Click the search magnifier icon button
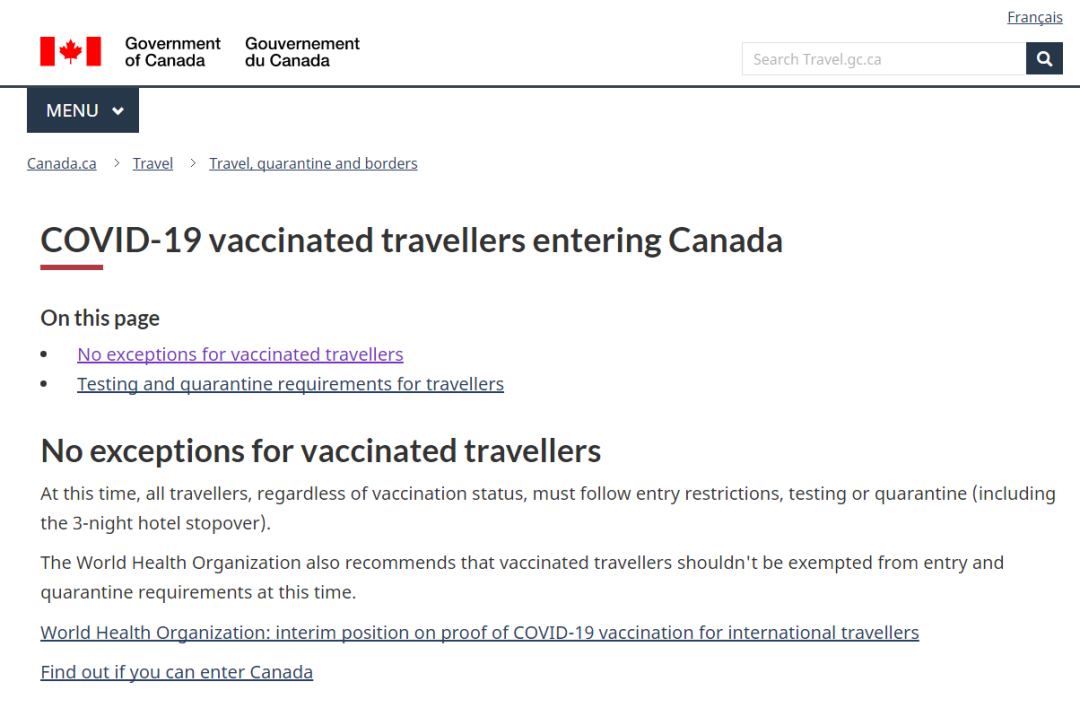Screen dimensions: 1080x708 point(1043,59)
